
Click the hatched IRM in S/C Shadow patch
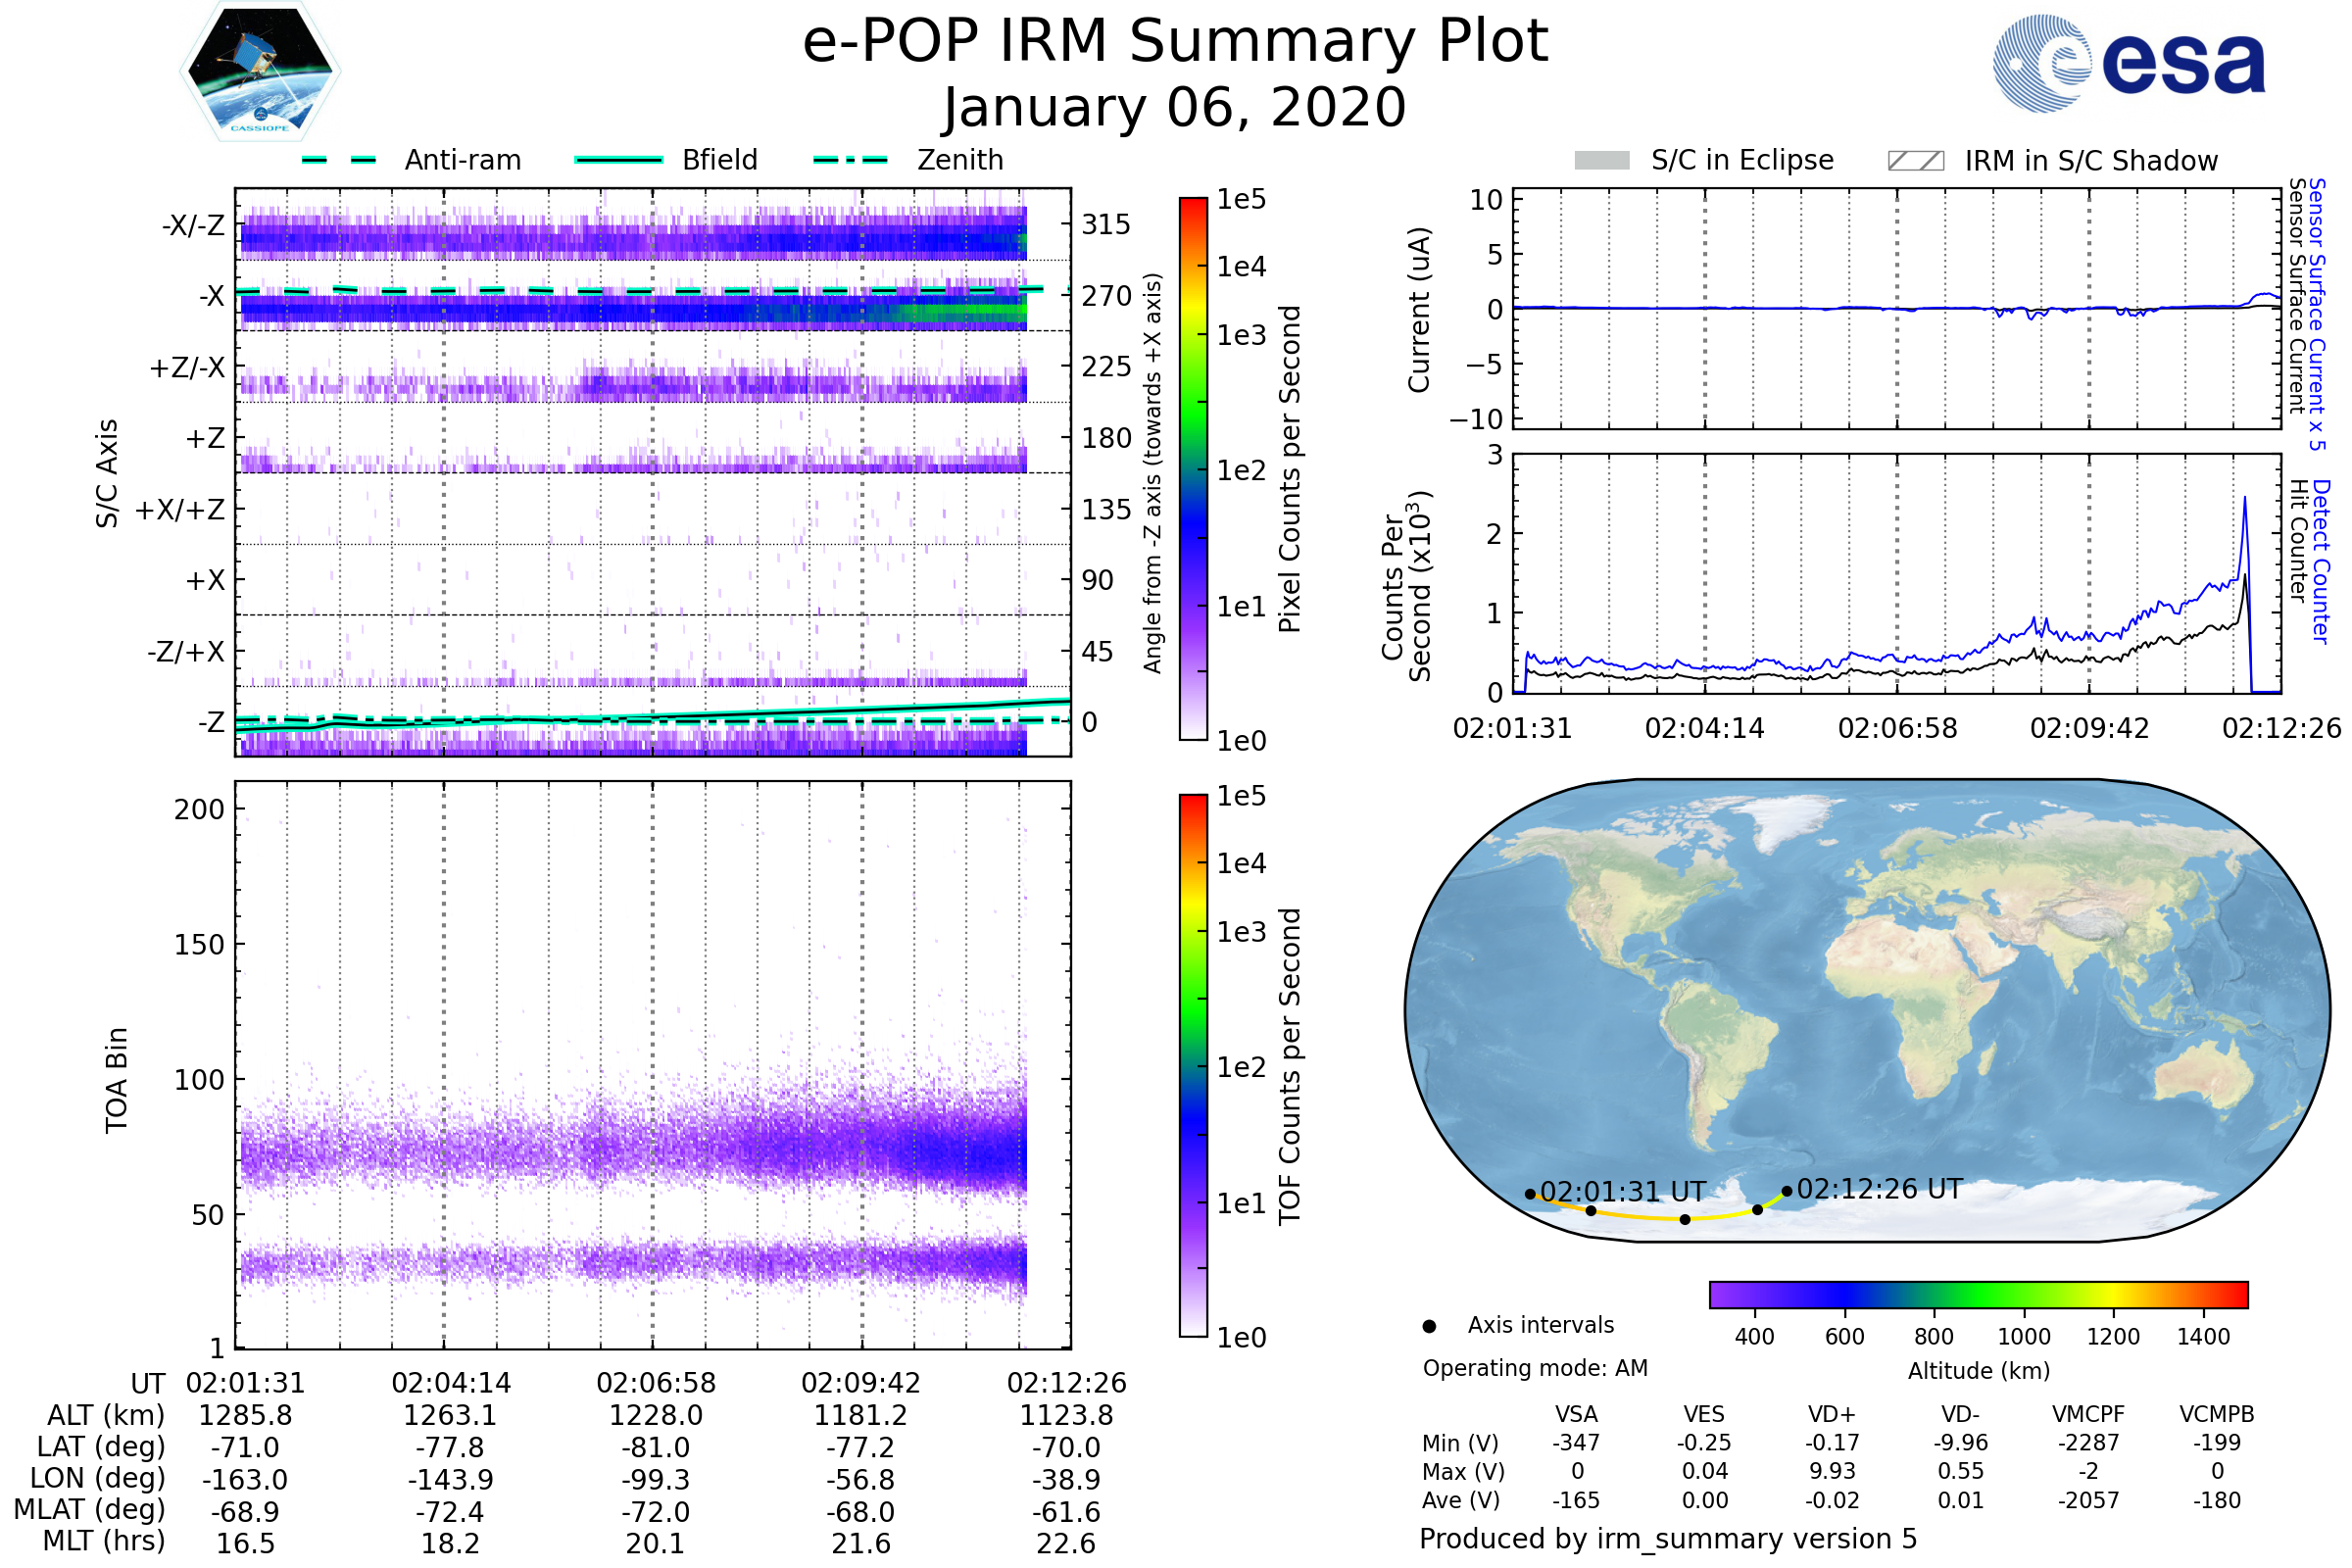click(x=1915, y=161)
